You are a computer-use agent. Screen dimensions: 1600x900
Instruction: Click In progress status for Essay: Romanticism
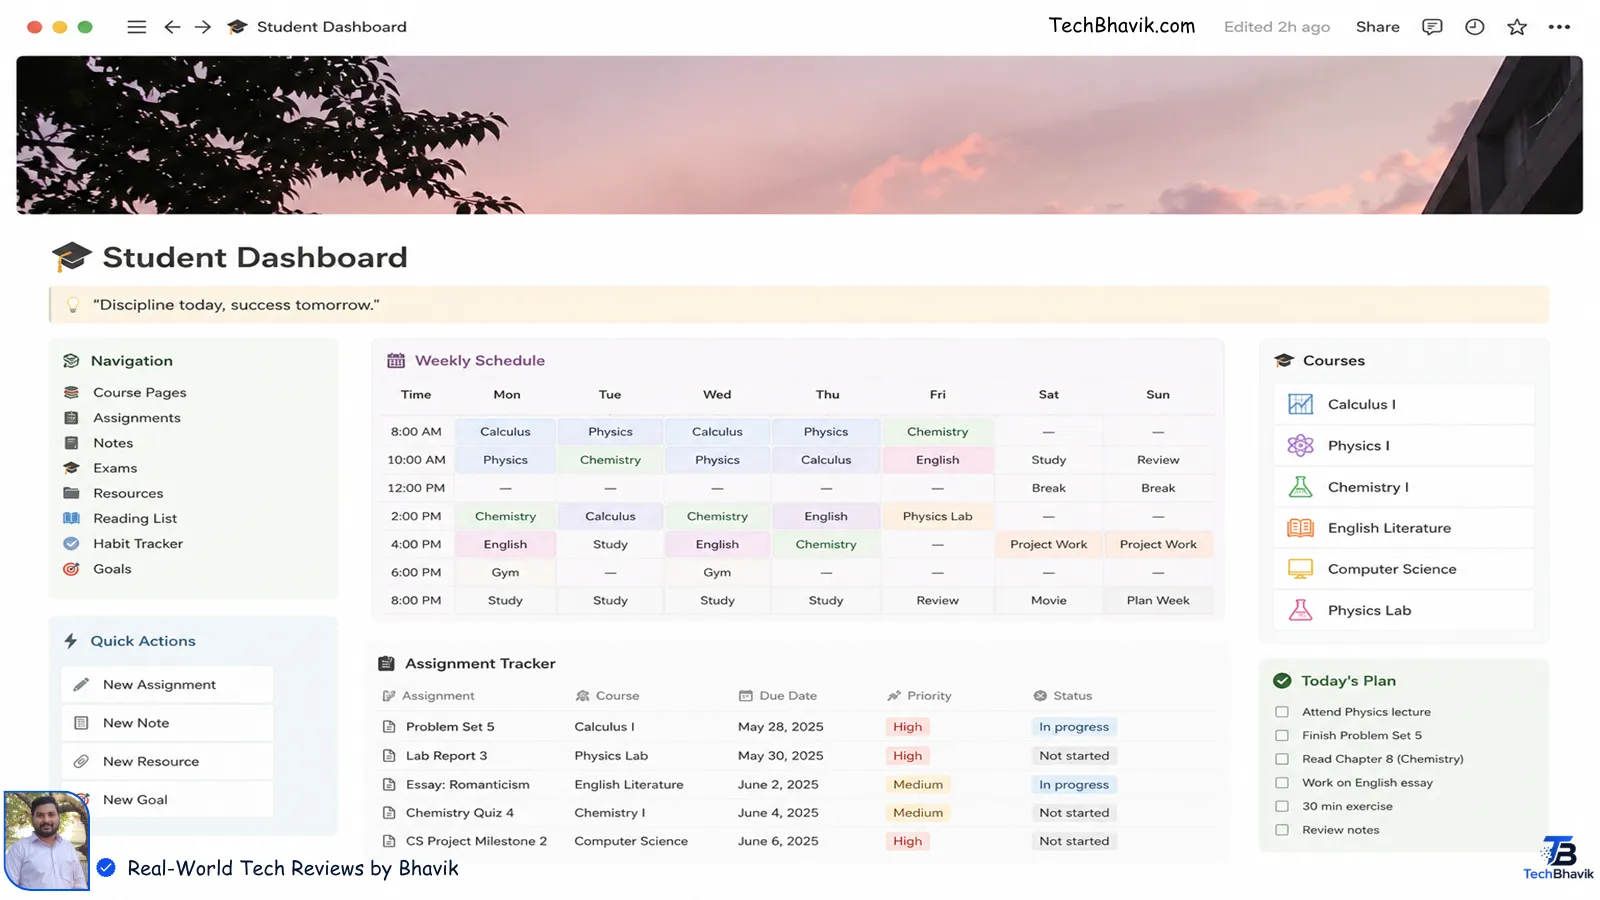click(1073, 785)
